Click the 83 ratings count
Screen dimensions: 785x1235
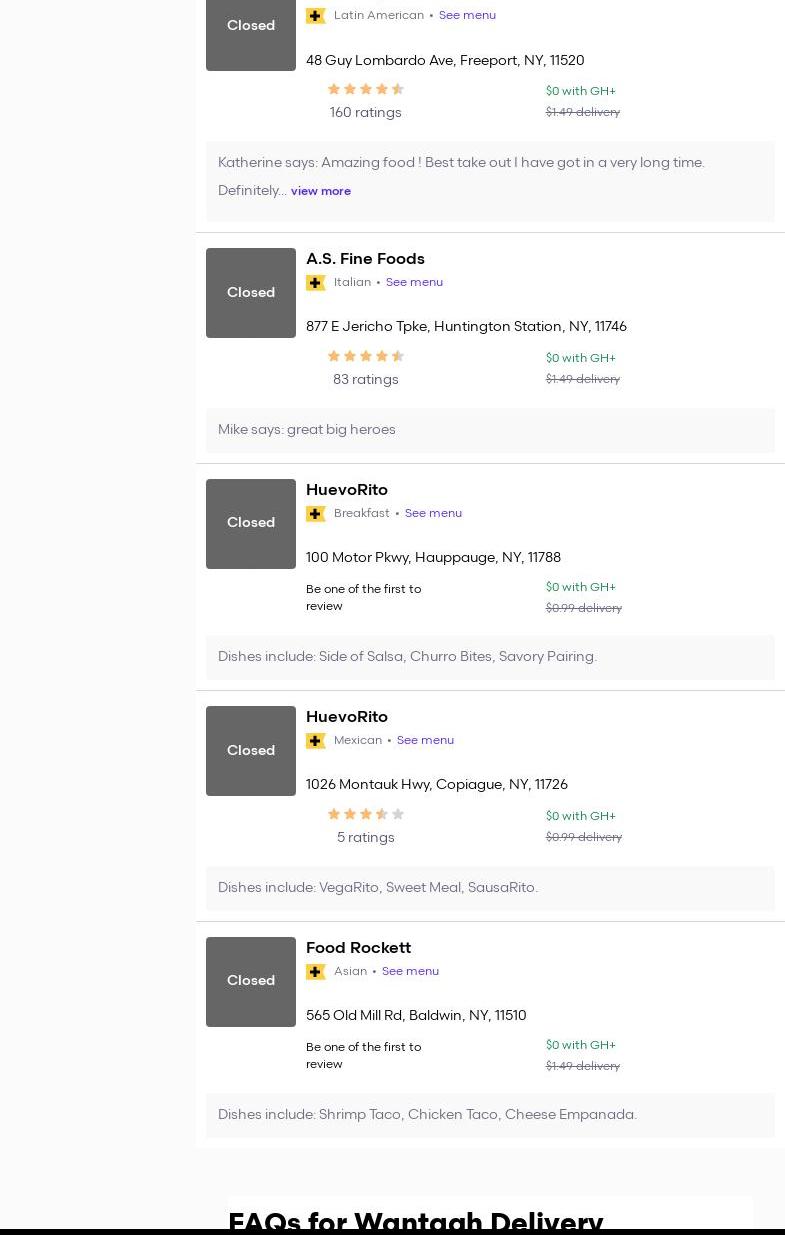[365, 380]
